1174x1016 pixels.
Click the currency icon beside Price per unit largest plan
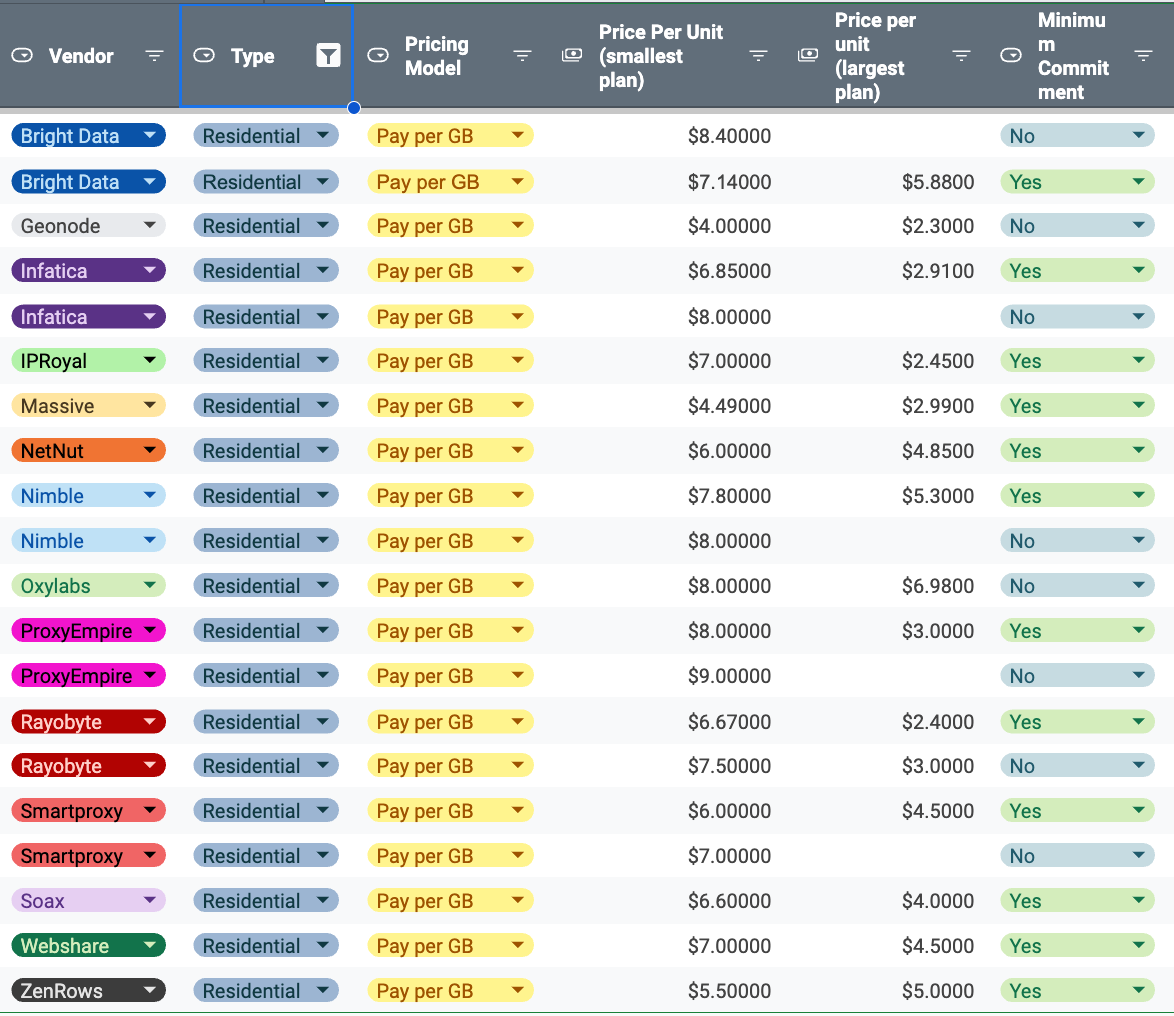(x=808, y=55)
